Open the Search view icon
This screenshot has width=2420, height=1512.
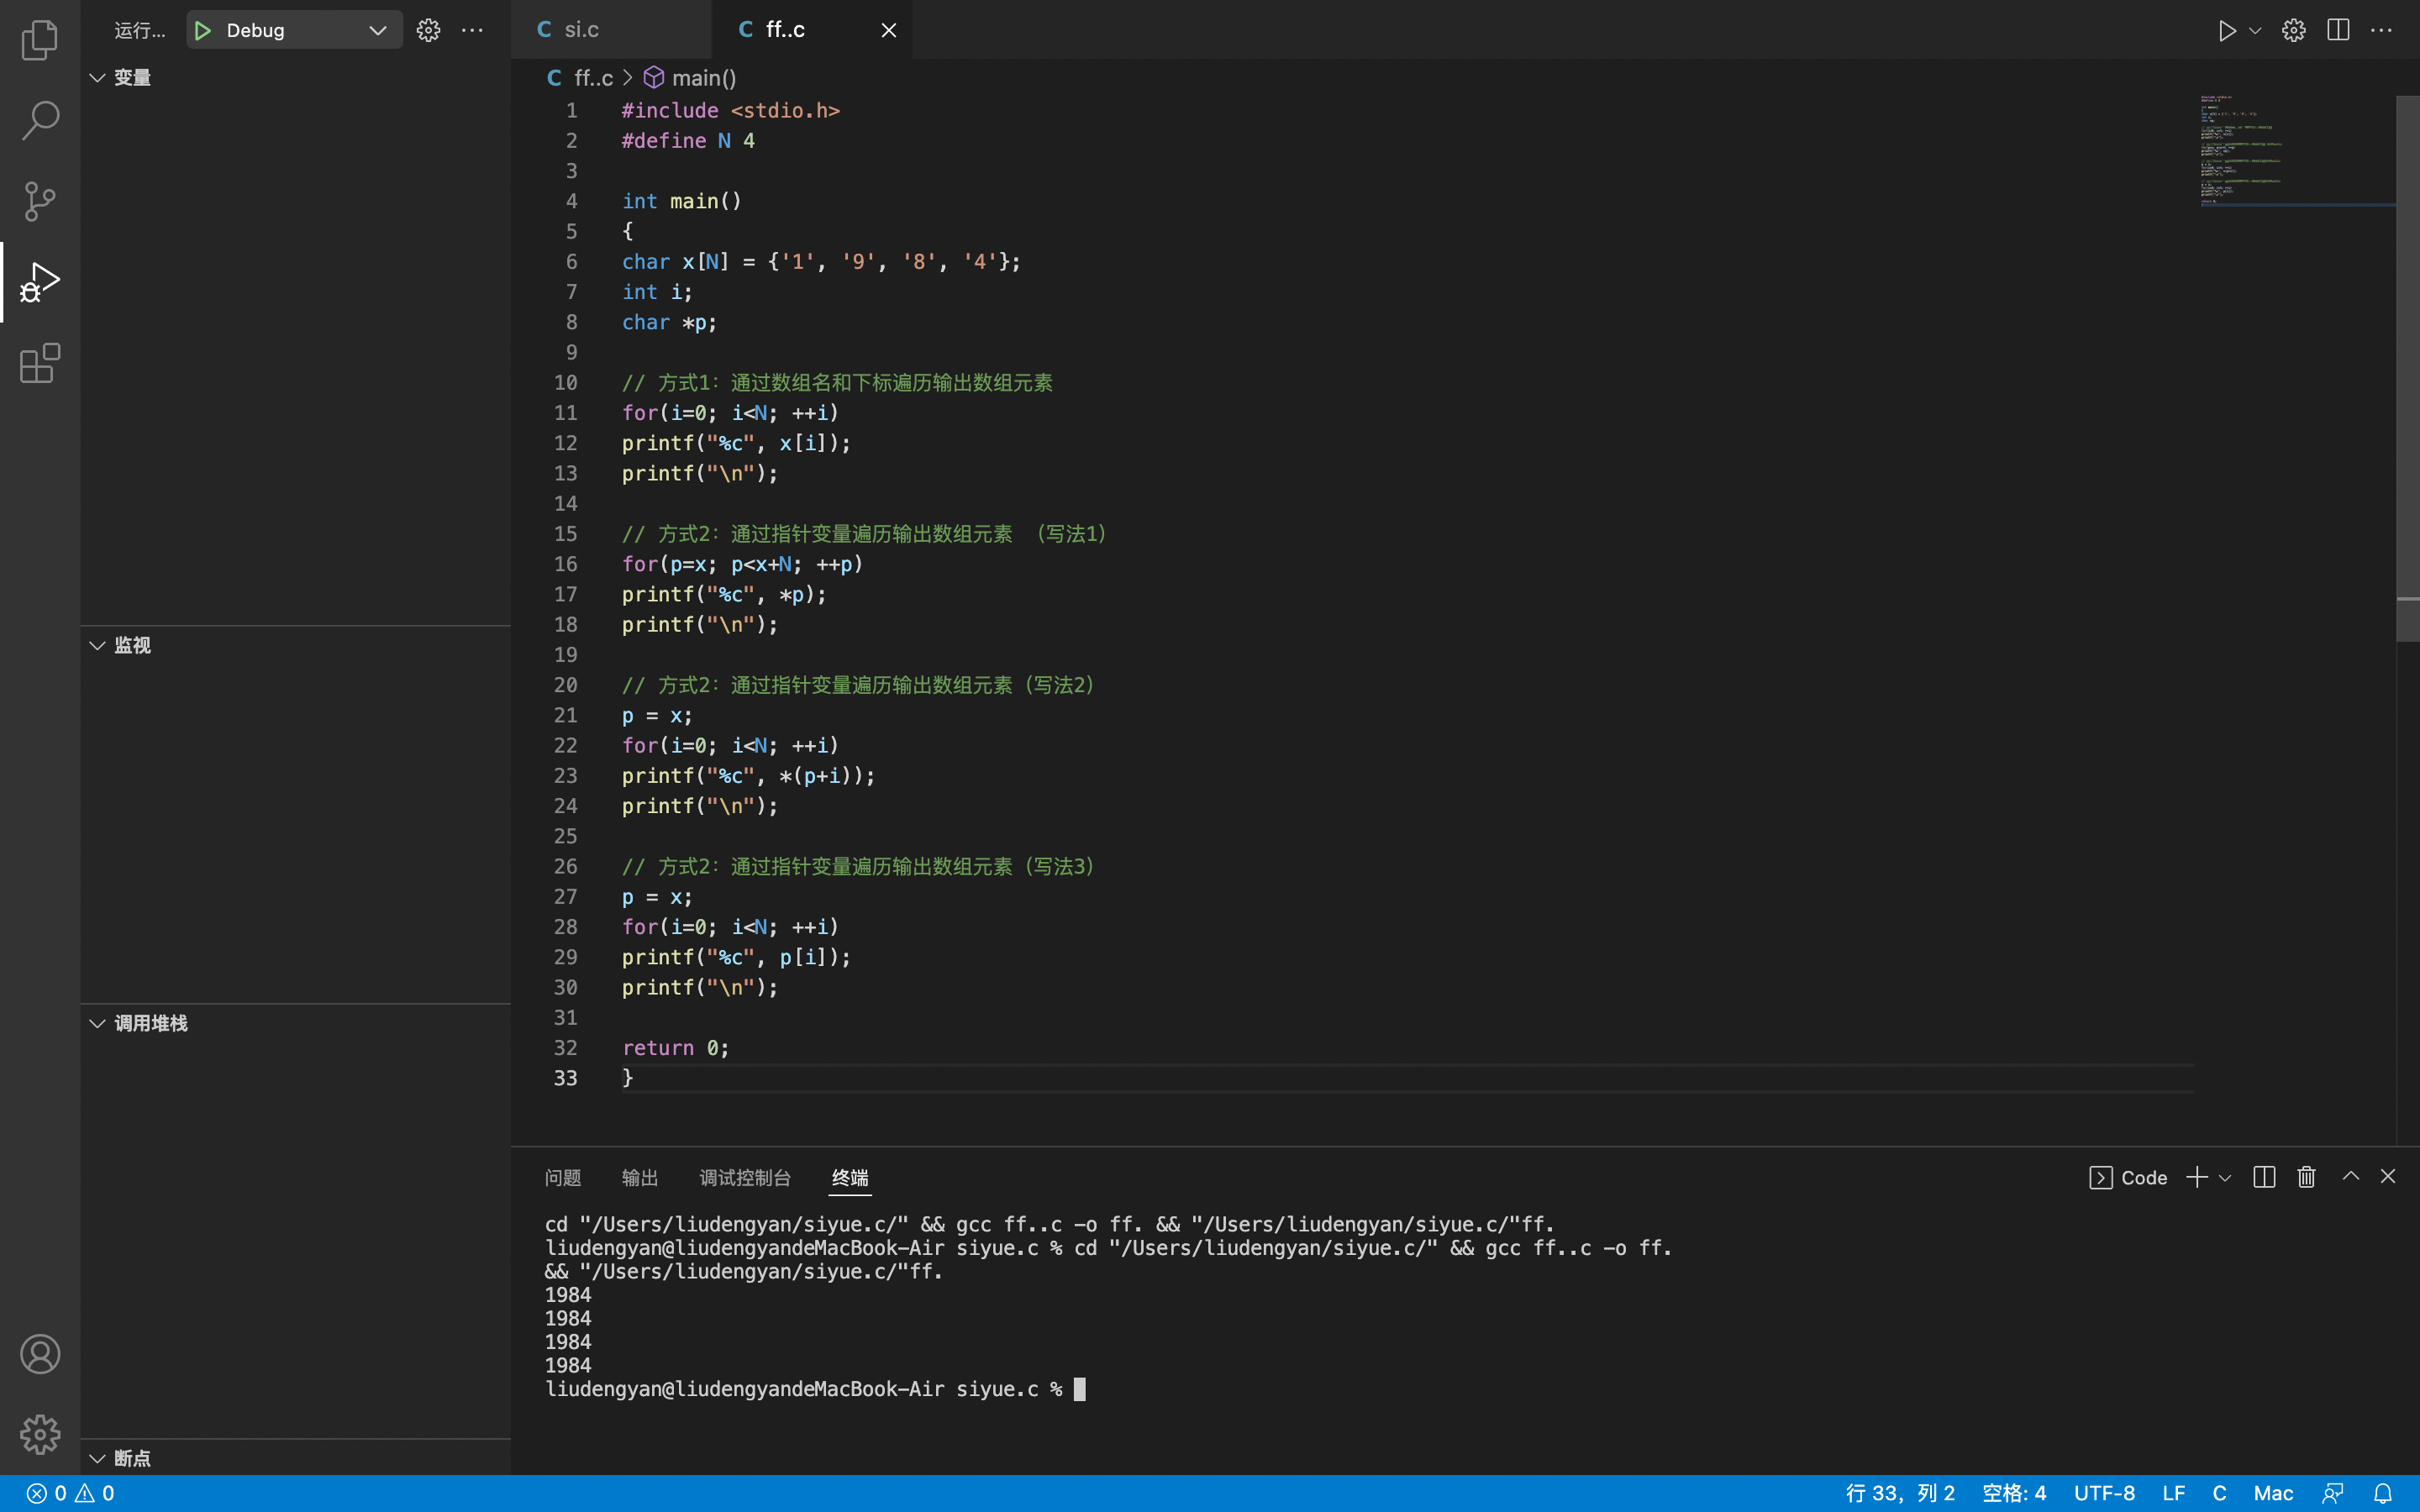(x=40, y=120)
